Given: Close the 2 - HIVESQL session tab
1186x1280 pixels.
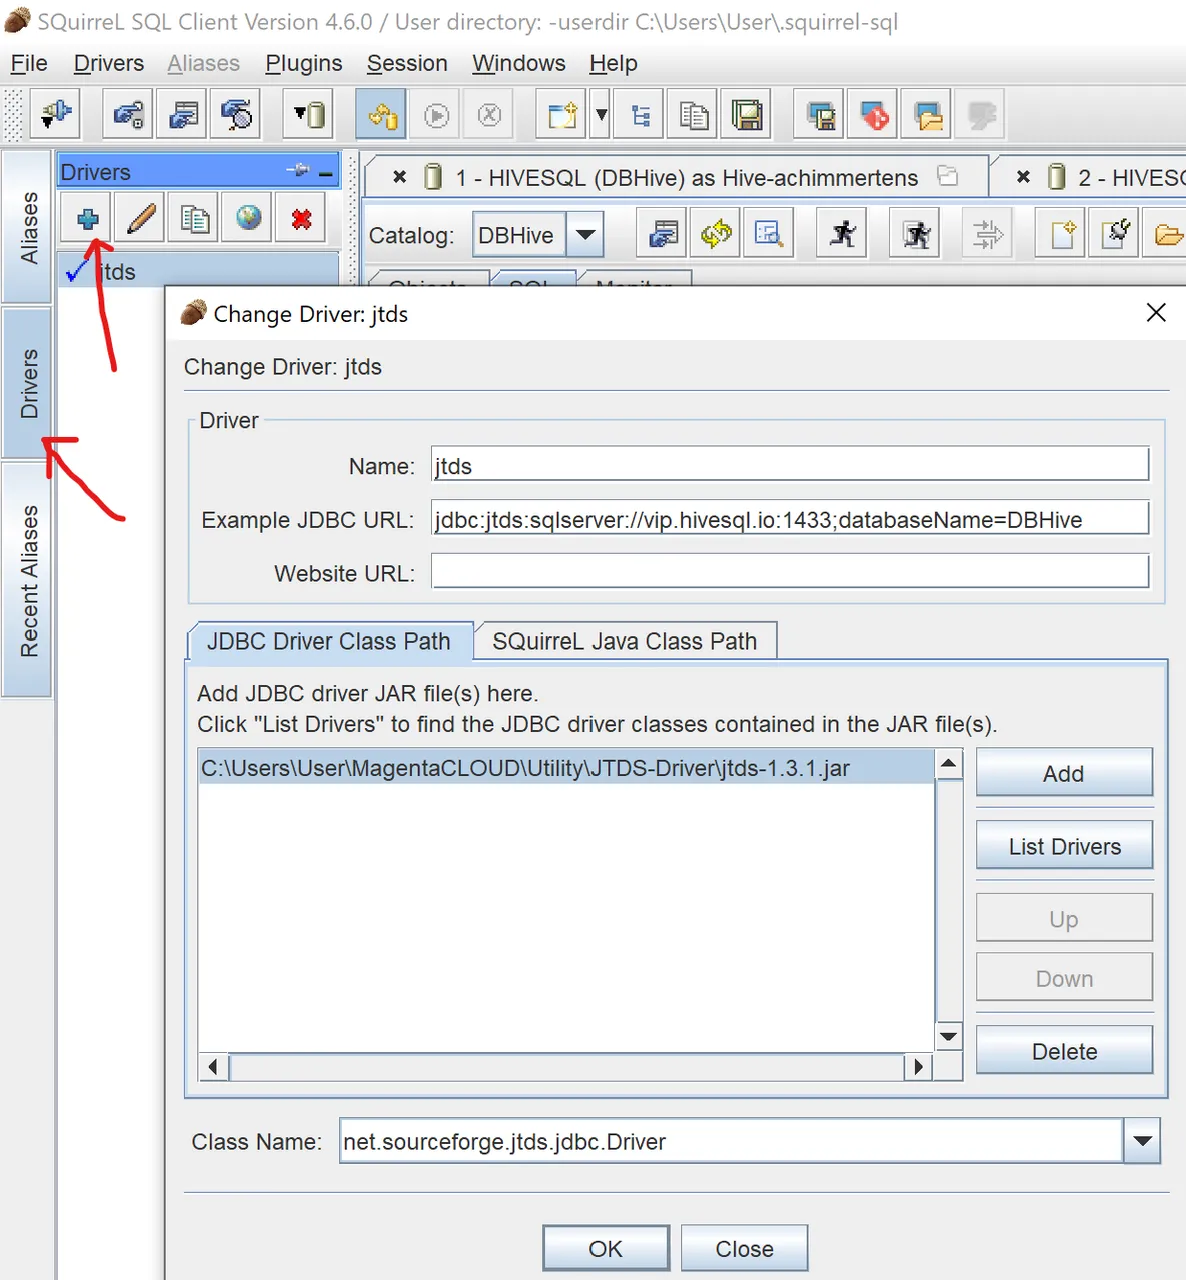Looking at the screenshot, I should coord(1023,177).
